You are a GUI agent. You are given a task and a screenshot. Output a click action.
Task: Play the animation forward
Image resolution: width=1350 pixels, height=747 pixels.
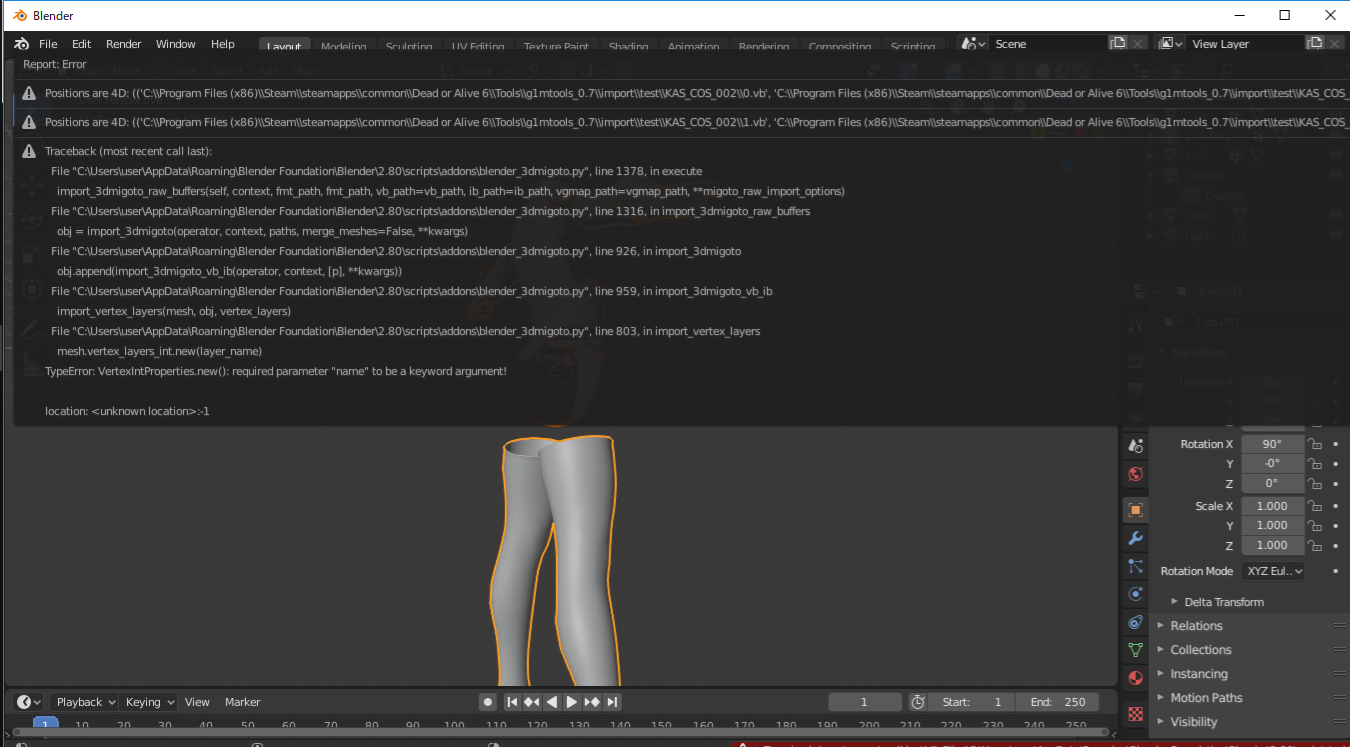tap(572, 702)
